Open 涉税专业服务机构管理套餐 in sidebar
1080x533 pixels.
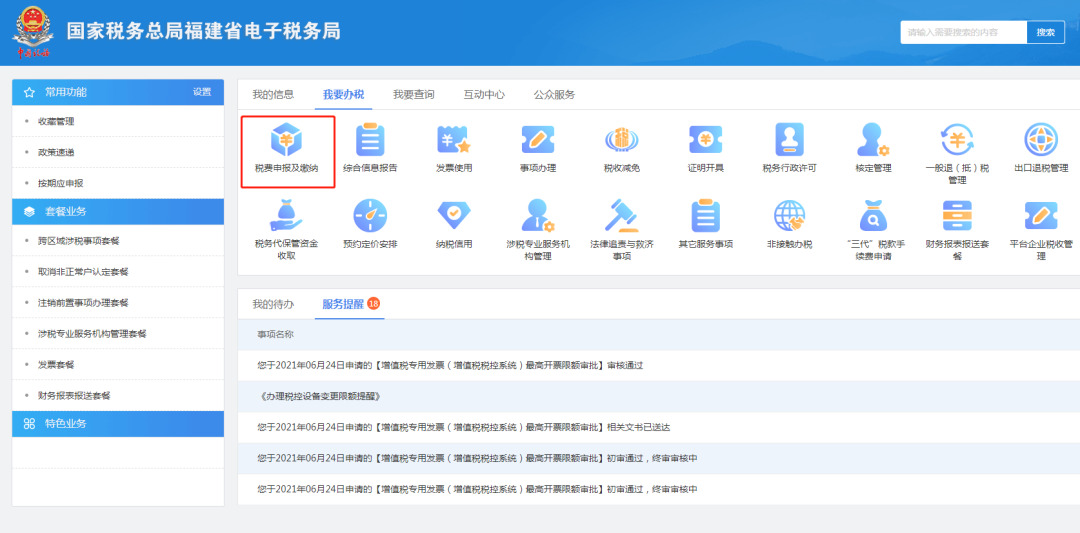coord(92,333)
